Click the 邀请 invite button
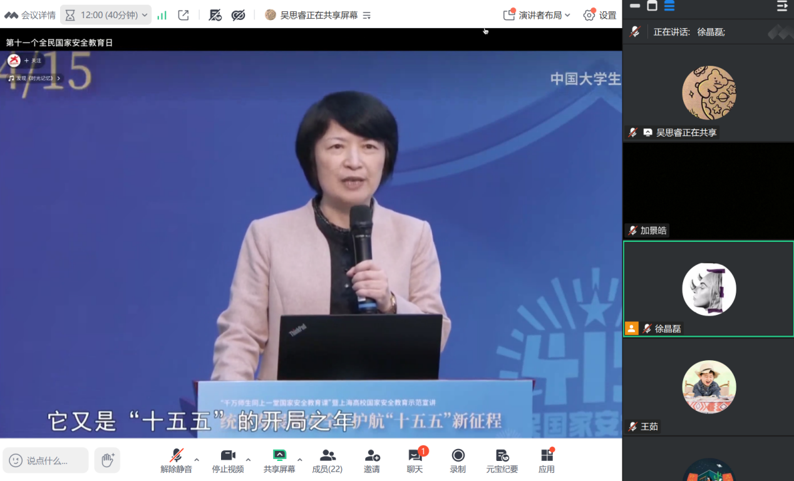The height and width of the screenshot is (481, 794). point(372,460)
